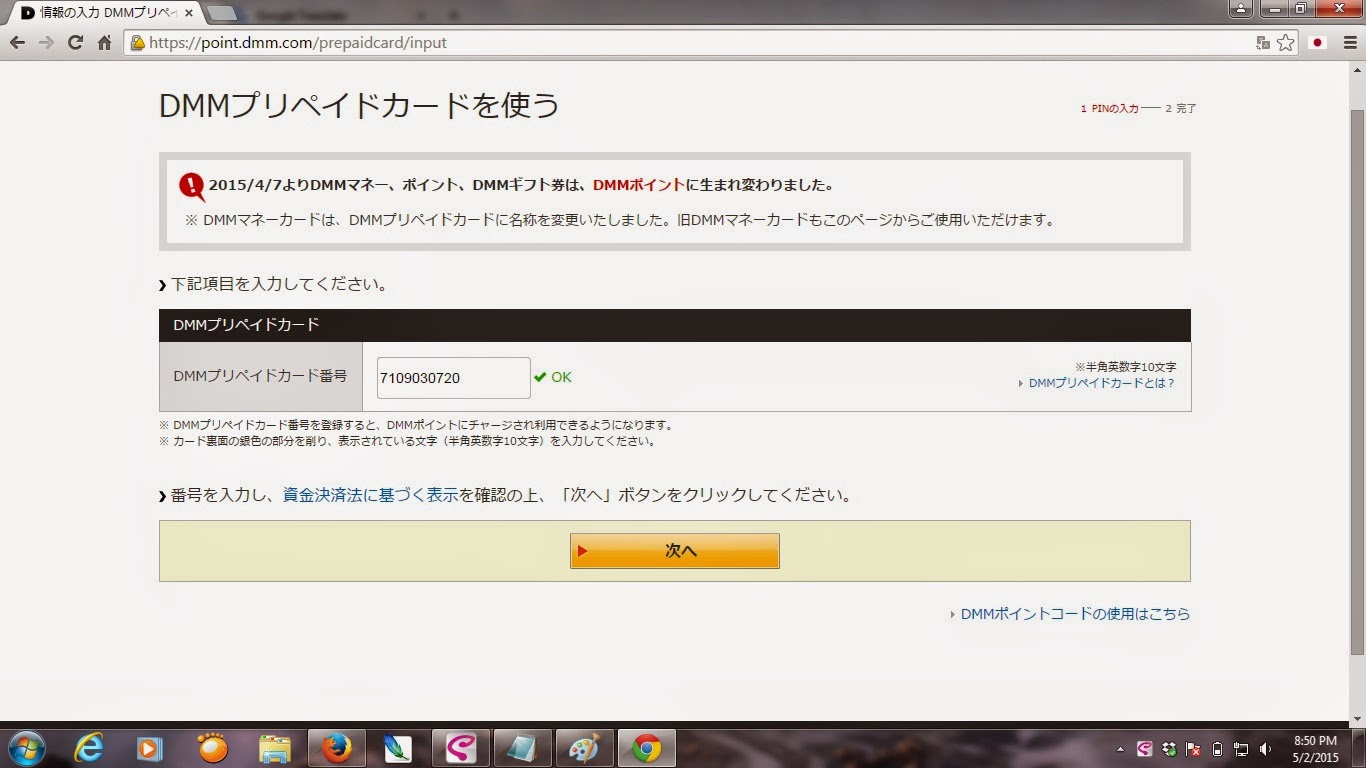Open the Windows Start menu
The image size is (1366, 768).
26,747
